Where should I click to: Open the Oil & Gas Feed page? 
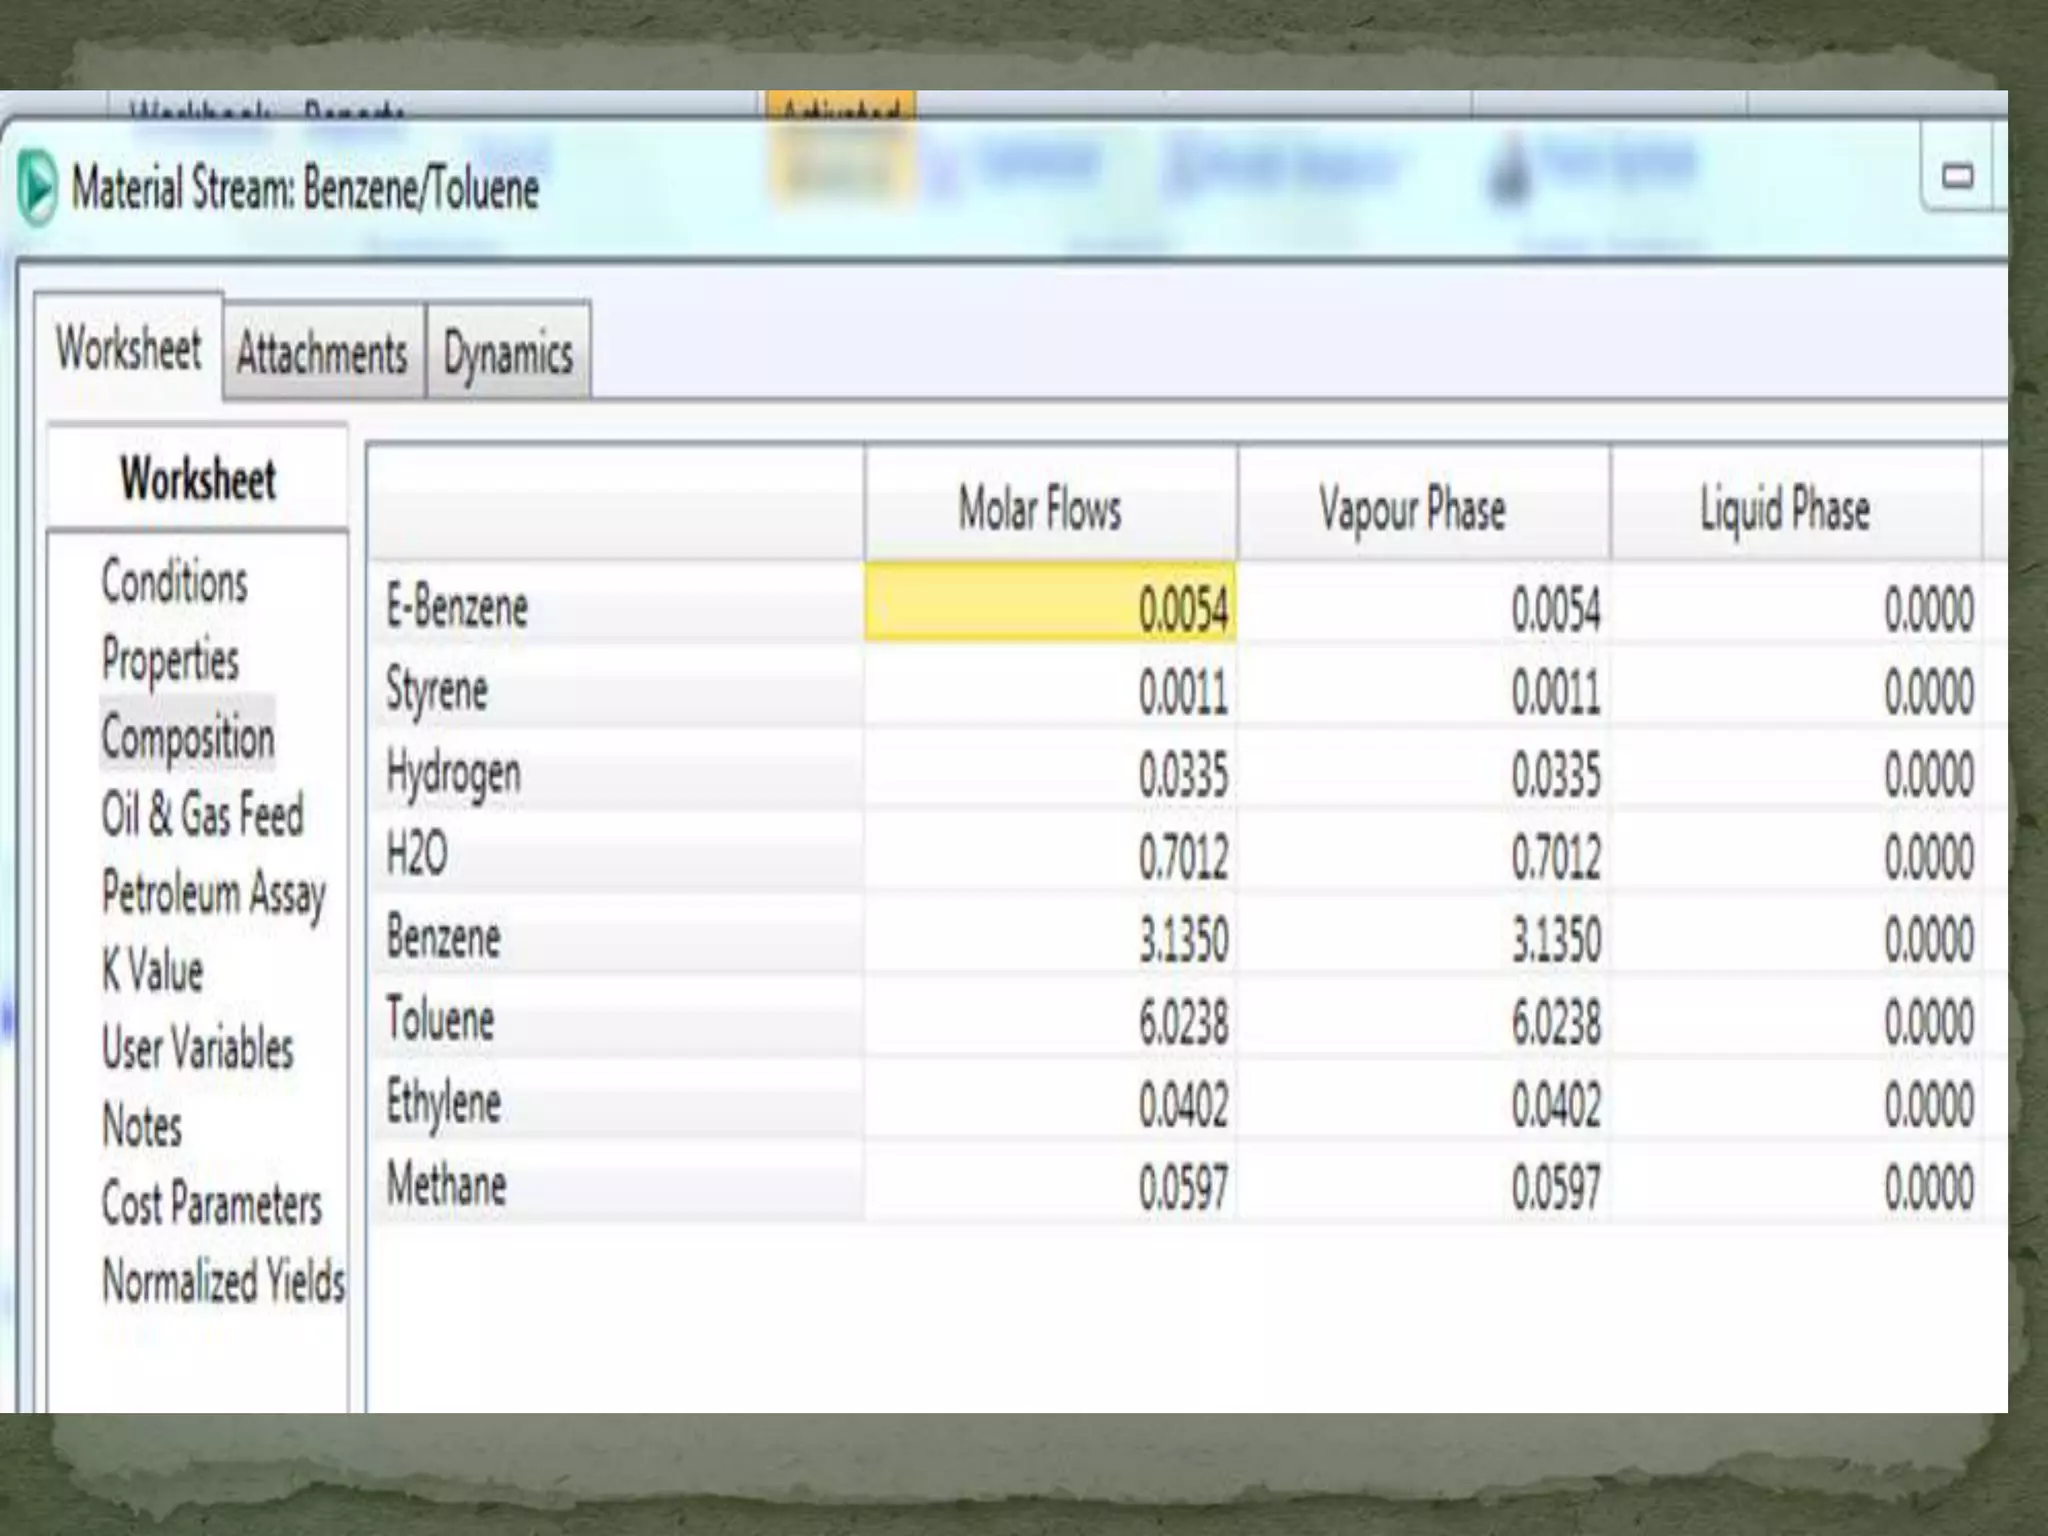(x=202, y=815)
